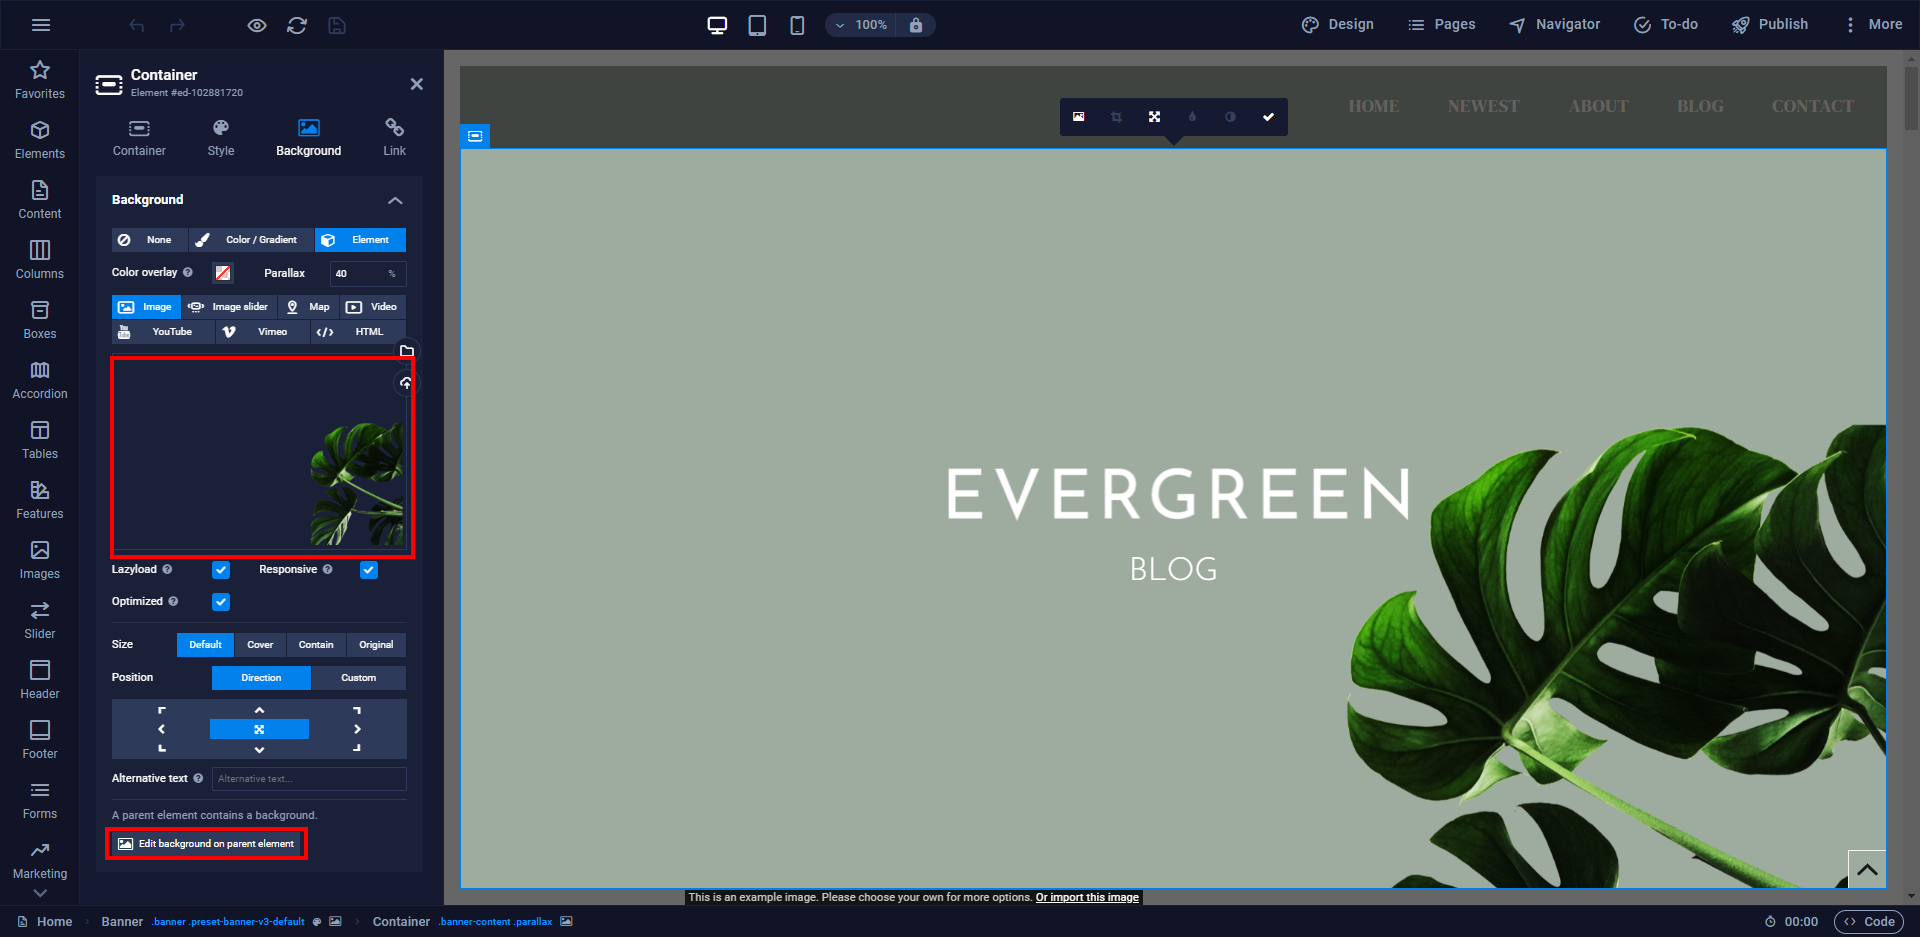Open Images in the sidebar
Screen dimensions: 1920x937
tap(40, 560)
